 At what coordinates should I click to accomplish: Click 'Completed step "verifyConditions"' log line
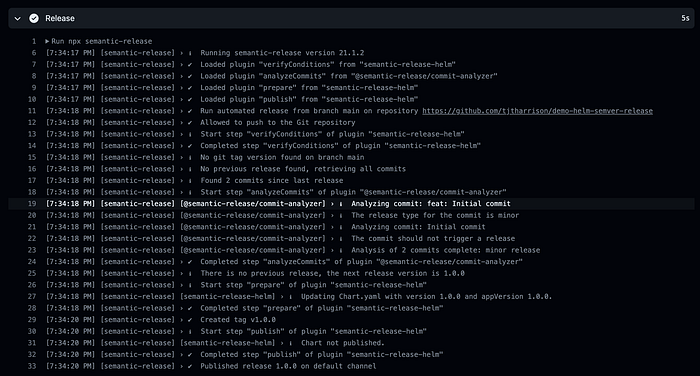341,146
